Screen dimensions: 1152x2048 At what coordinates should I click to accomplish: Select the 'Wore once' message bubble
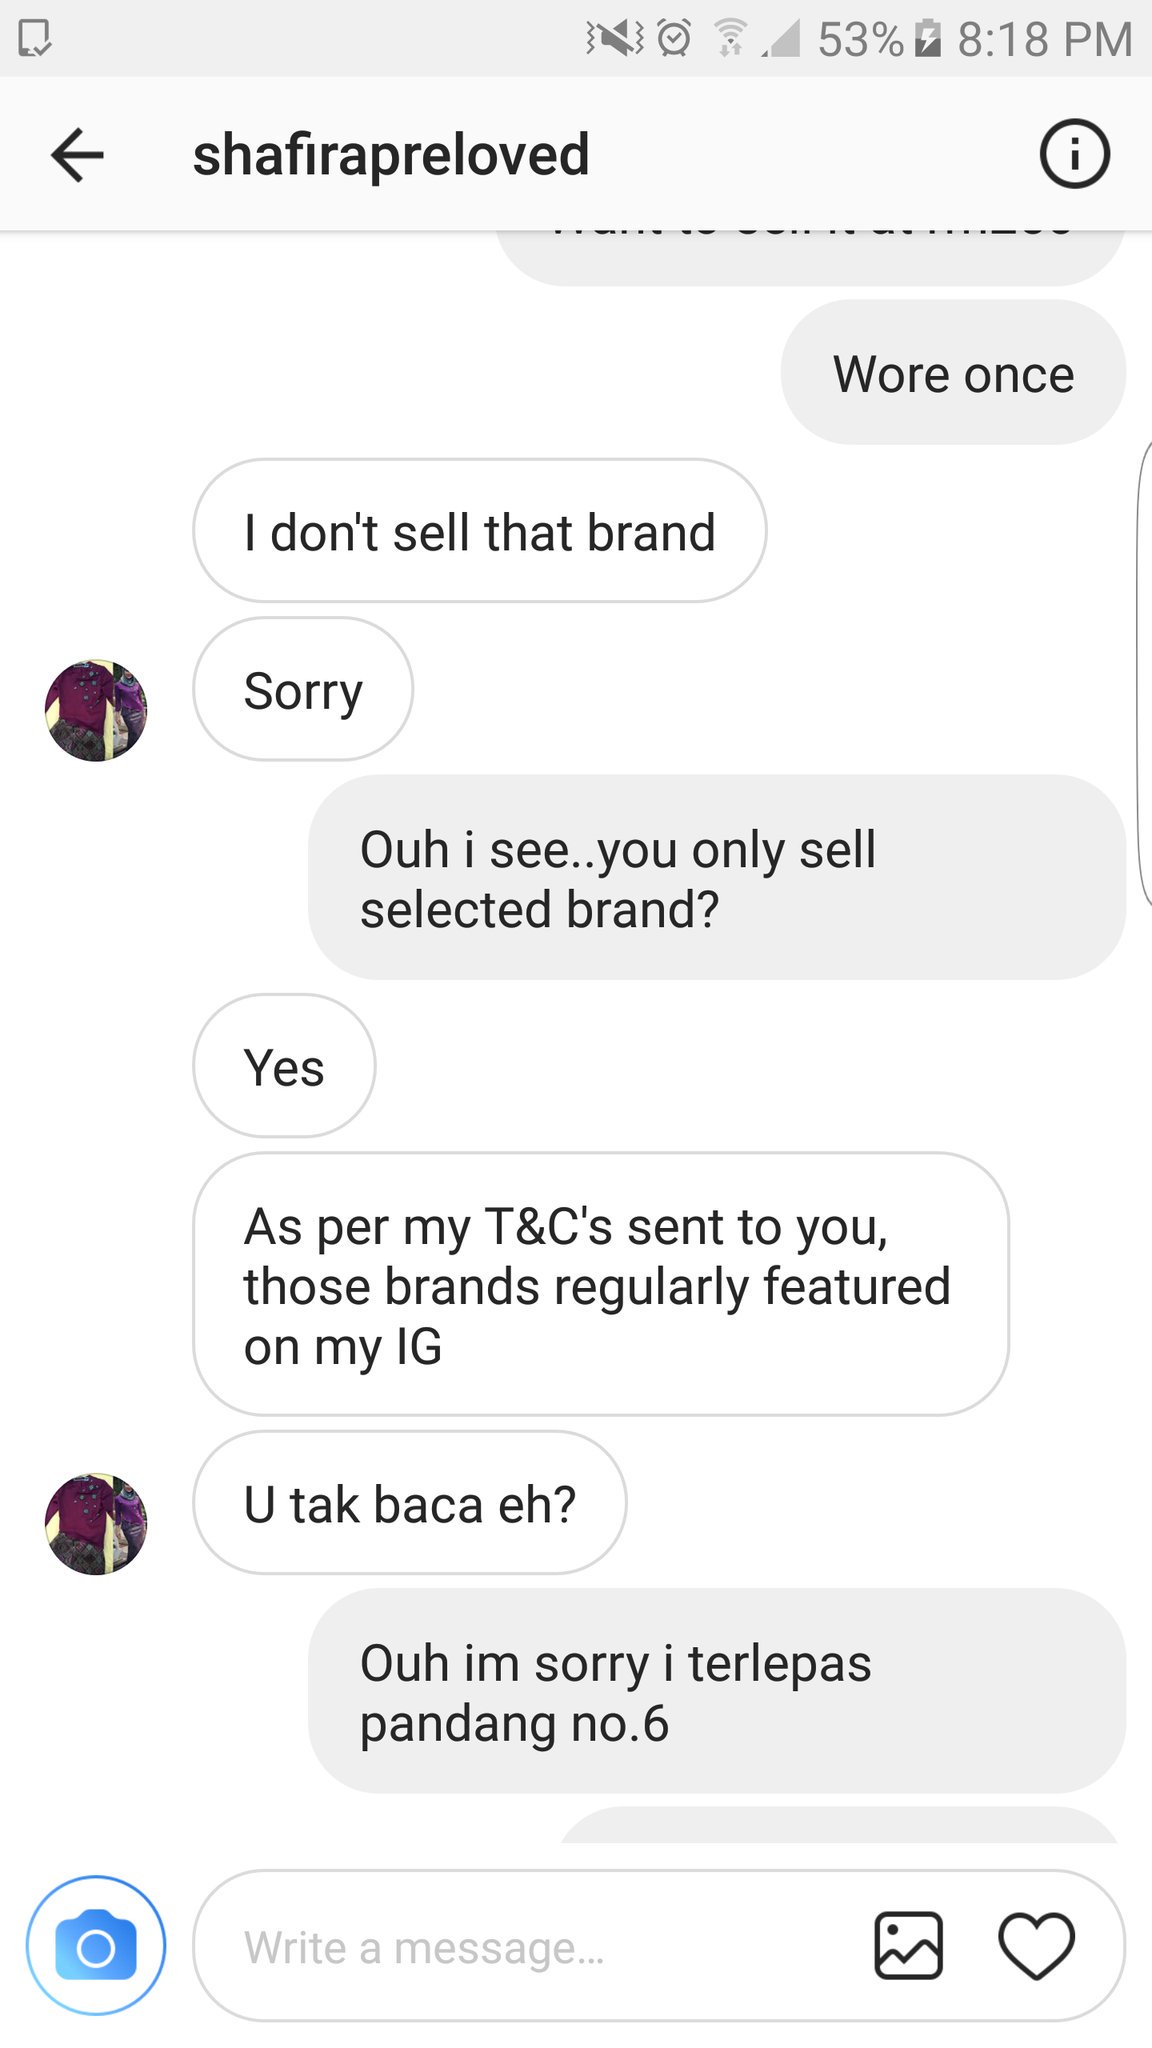(x=953, y=373)
